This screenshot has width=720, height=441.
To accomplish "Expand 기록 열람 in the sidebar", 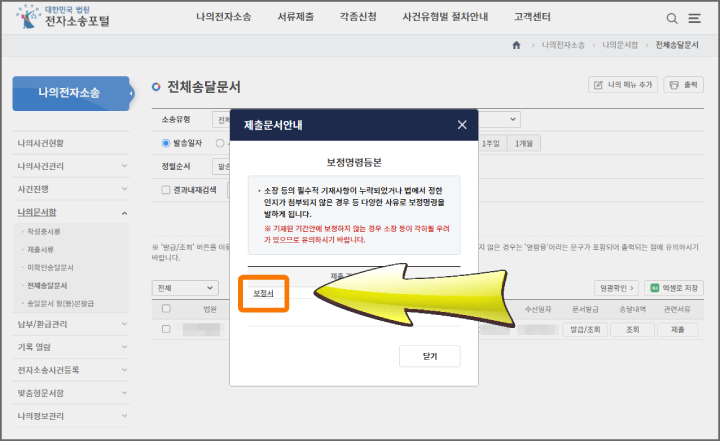I will click(73, 347).
